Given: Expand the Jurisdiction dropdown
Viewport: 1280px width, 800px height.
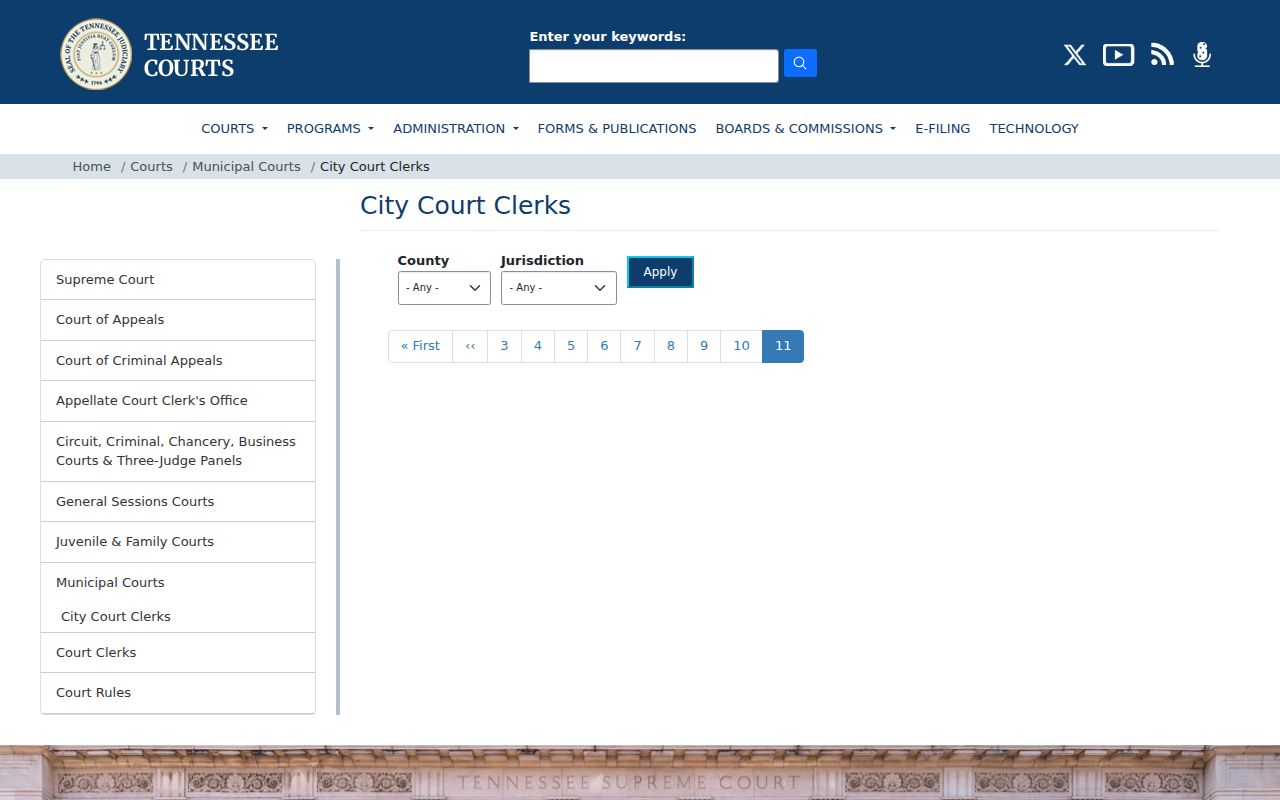Looking at the screenshot, I should 559,288.
